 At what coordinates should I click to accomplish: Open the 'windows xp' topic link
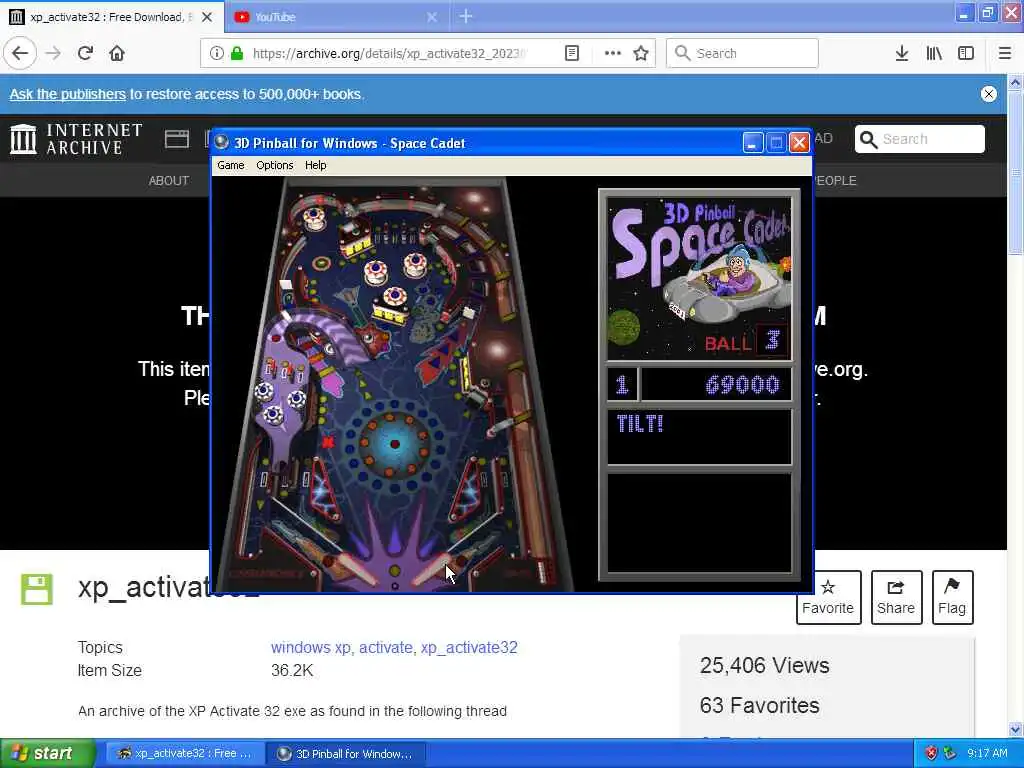tap(311, 647)
